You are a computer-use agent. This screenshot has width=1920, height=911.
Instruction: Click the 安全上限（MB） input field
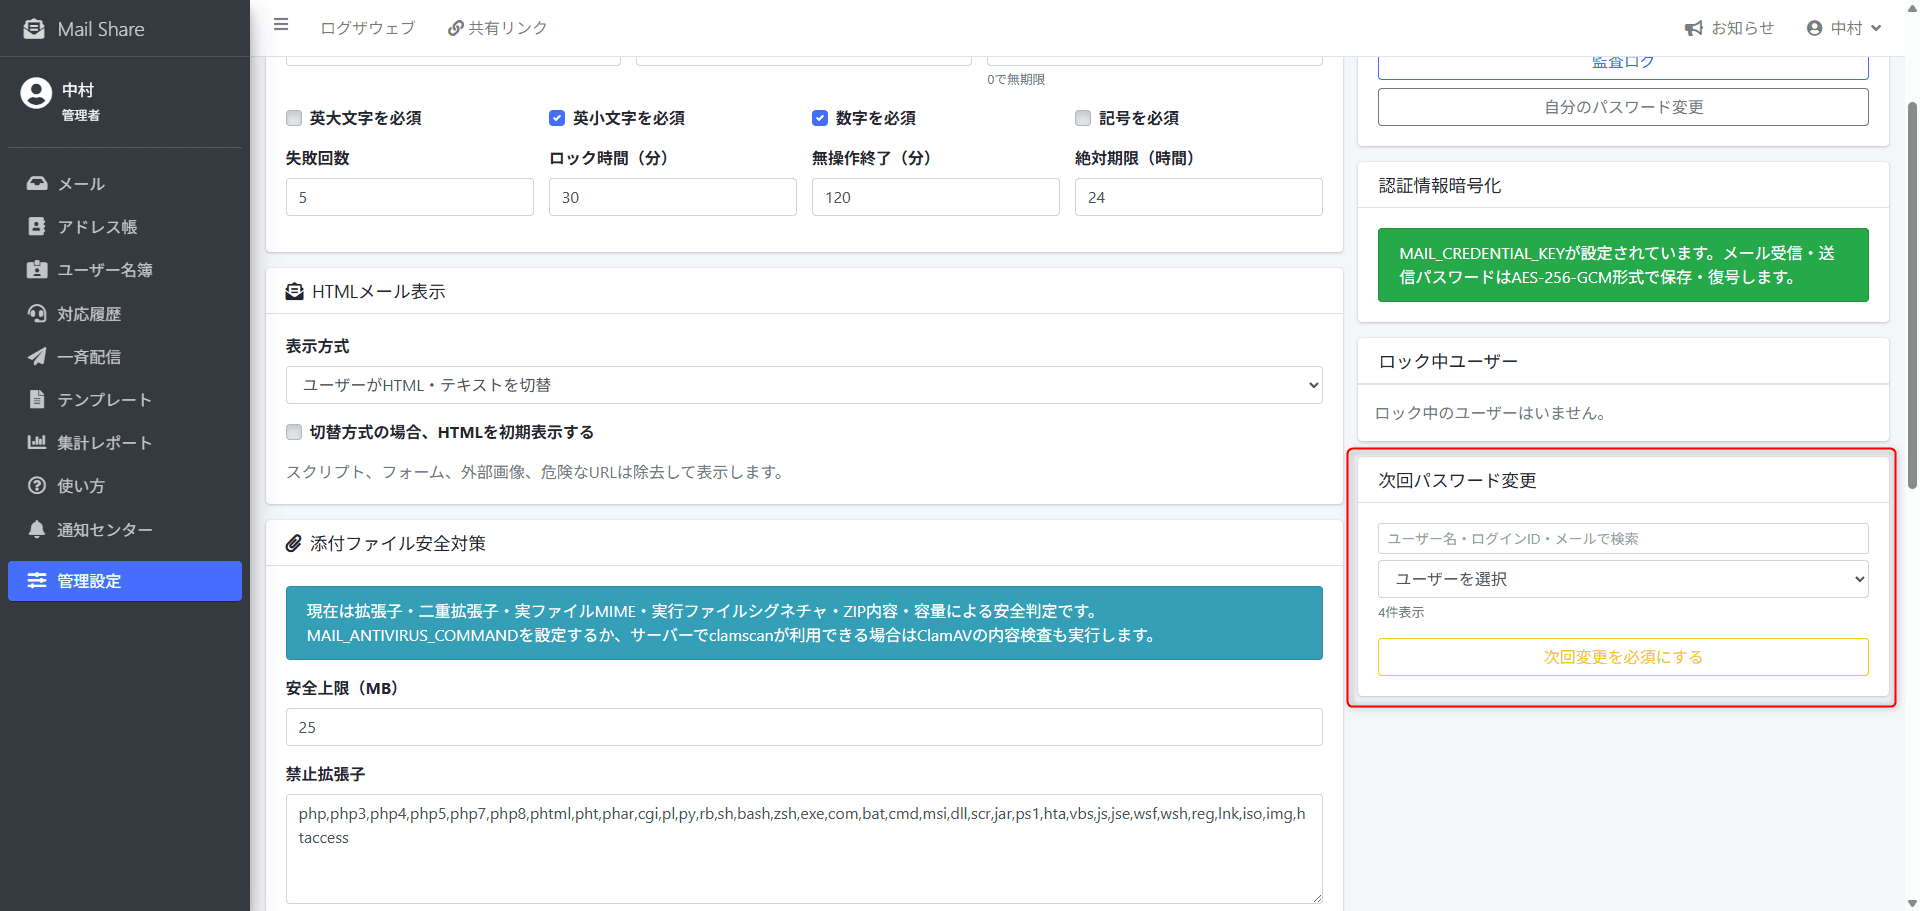point(804,727)
